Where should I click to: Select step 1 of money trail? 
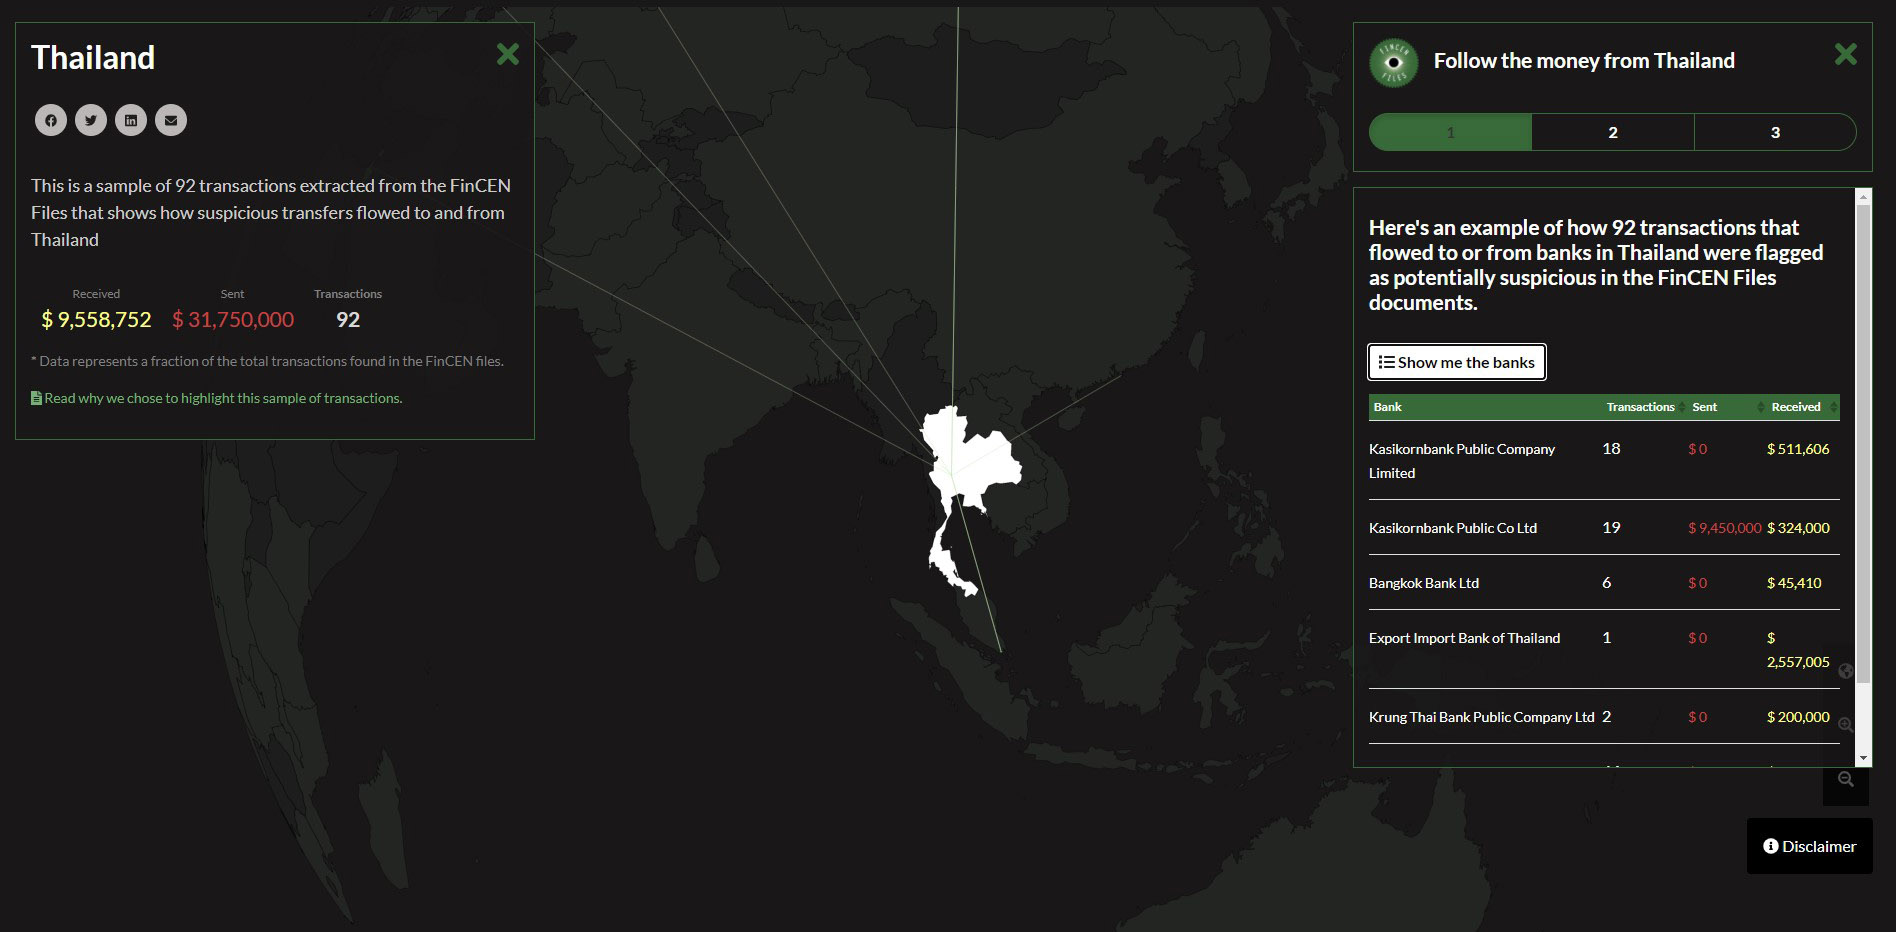pyautogui.click(x=1450, y=132)
